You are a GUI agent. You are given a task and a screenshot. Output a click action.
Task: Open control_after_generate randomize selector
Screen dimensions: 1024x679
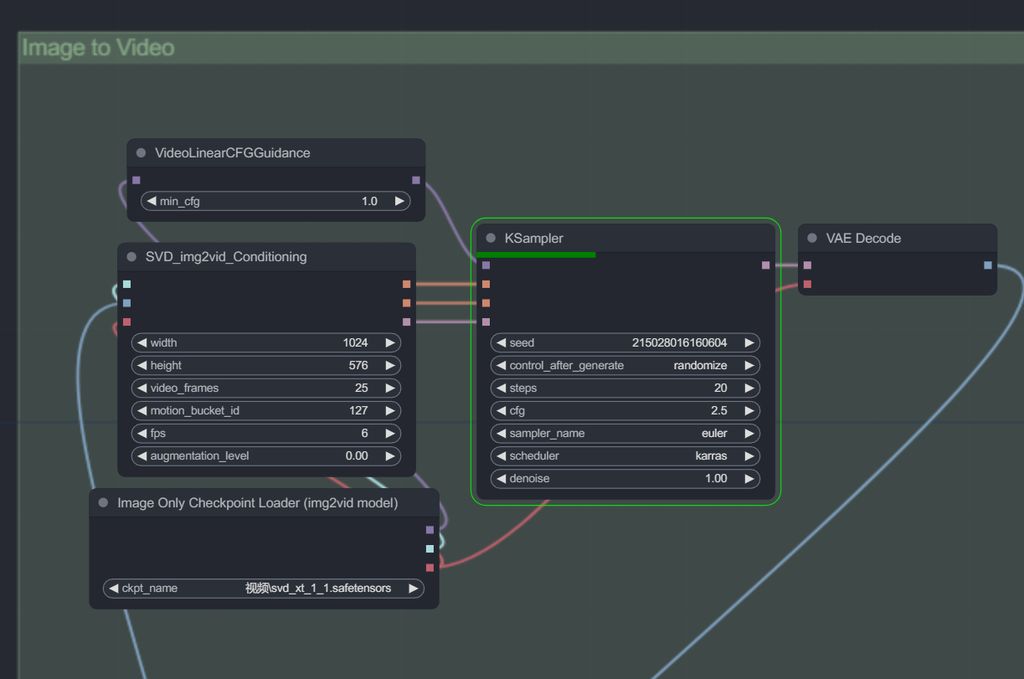(x=625, y=366)
